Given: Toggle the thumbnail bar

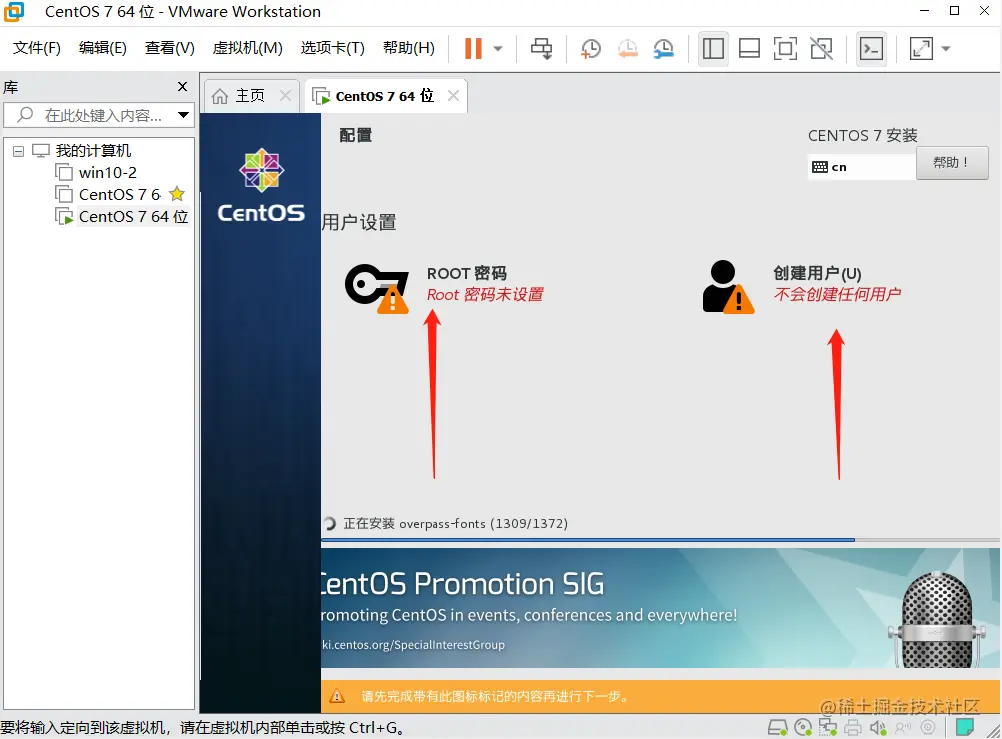Looking at the screenshot, I should pos(749,47).
